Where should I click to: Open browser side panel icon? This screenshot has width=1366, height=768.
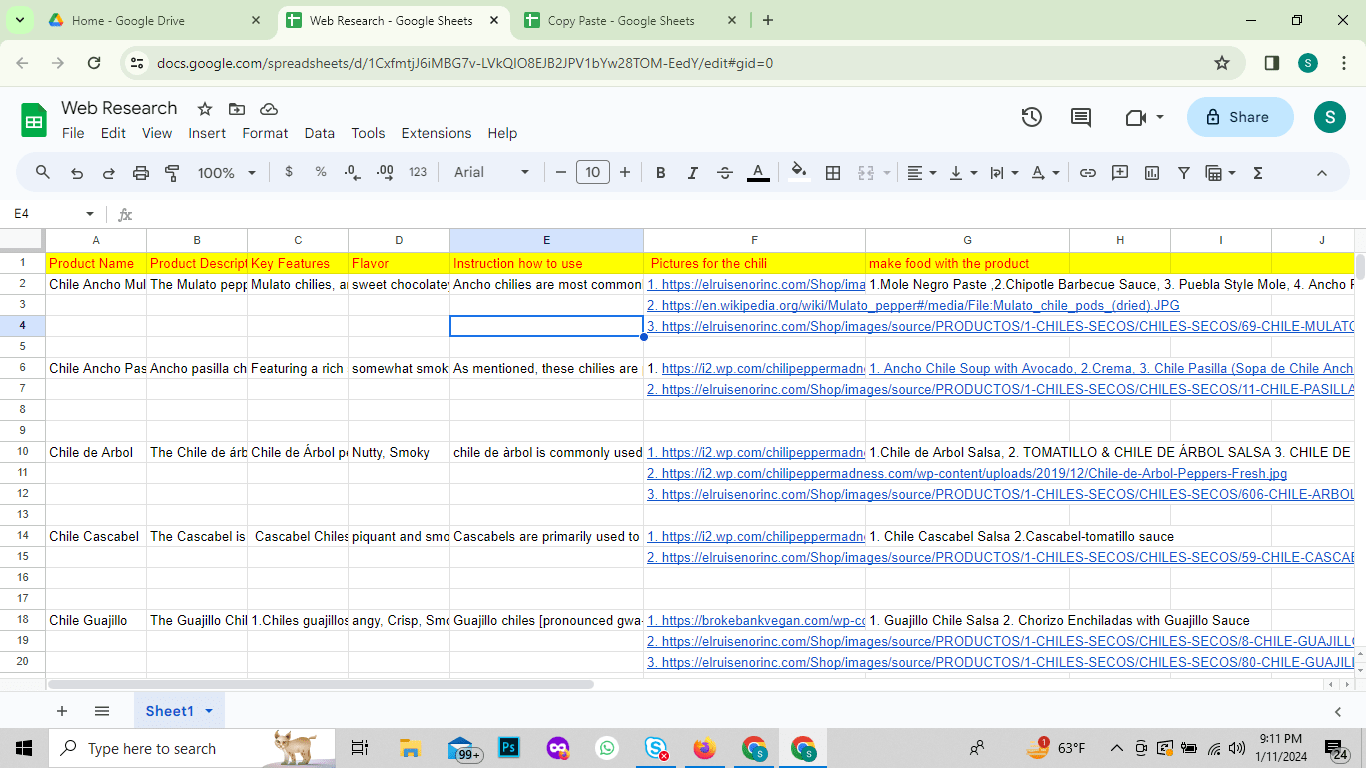pyautogui.click(x=1272, y=63)
